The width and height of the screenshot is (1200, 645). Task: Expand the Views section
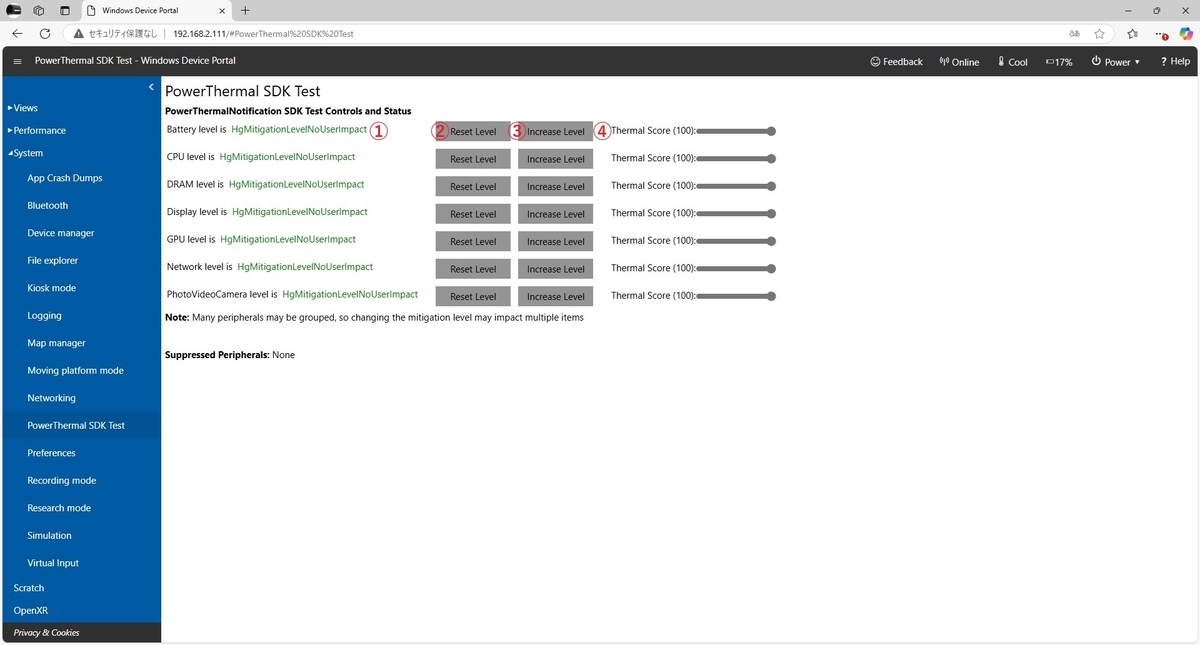click(x=23, y=108)
